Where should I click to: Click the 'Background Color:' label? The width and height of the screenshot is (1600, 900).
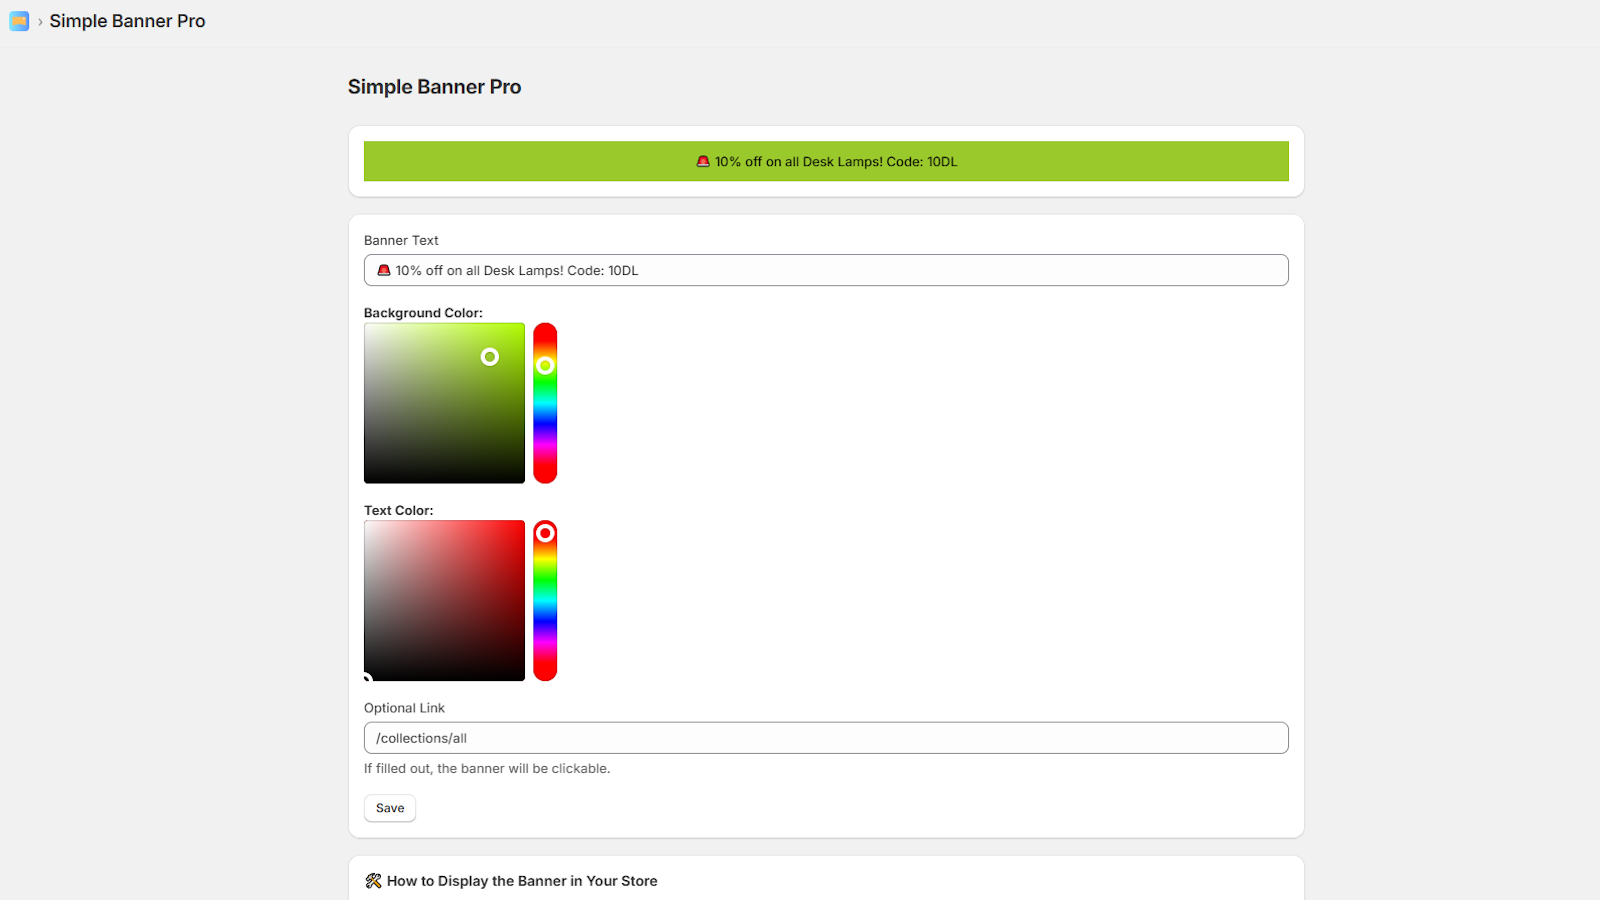(x=423, y=313)
